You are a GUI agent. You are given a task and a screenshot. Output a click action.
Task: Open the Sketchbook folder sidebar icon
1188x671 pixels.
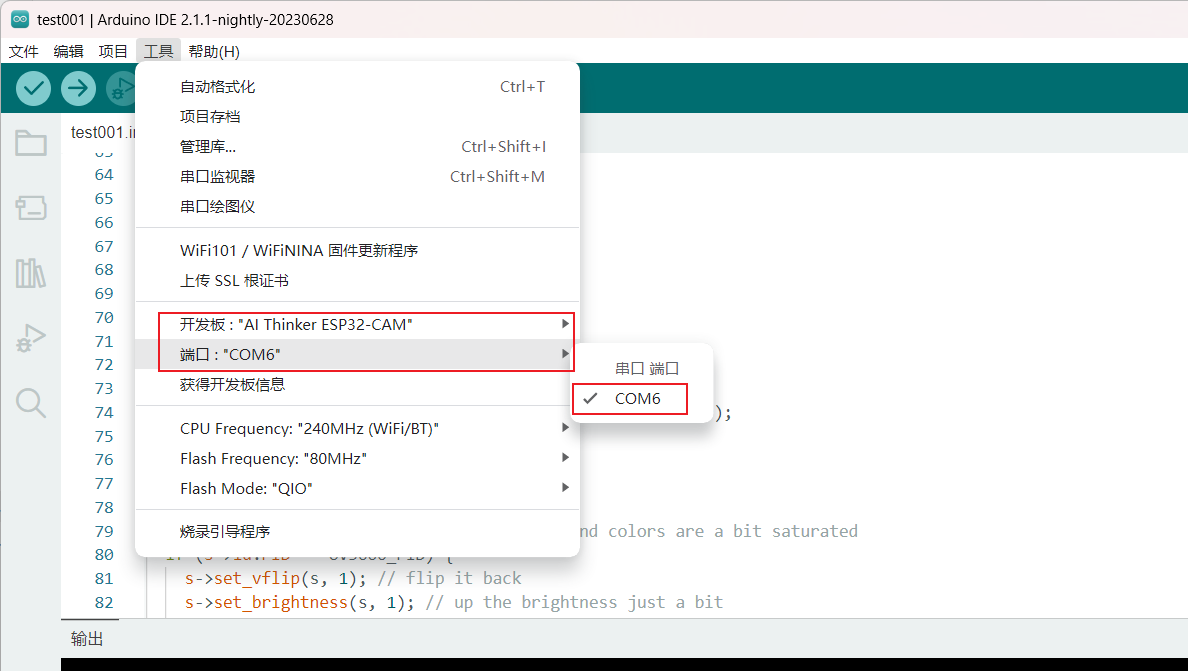tap(31, 142)
